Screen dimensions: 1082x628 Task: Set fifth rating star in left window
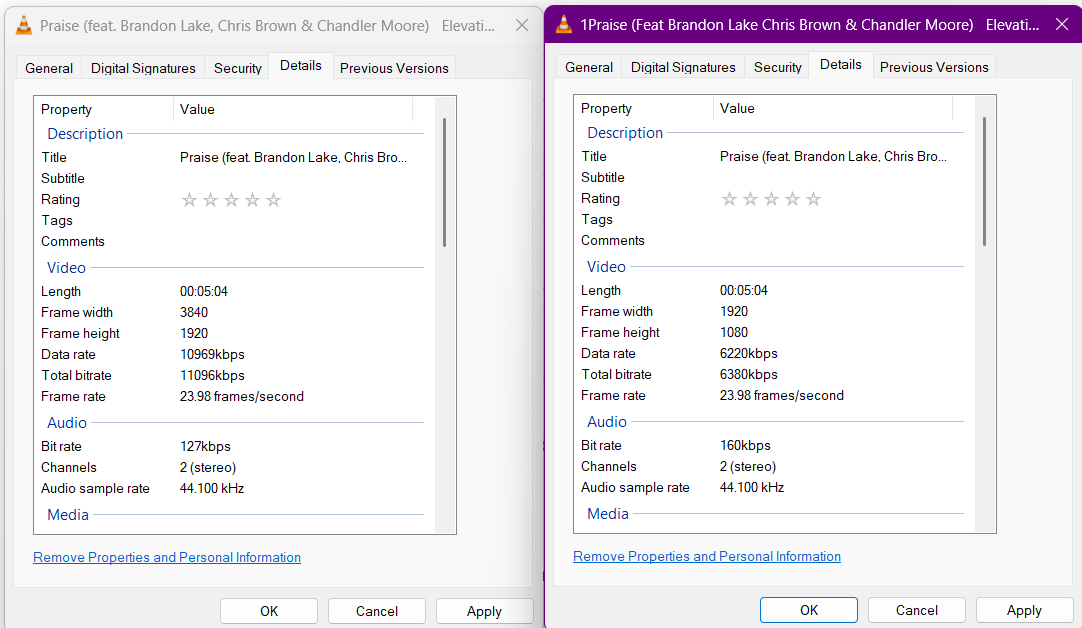point(274,200)
